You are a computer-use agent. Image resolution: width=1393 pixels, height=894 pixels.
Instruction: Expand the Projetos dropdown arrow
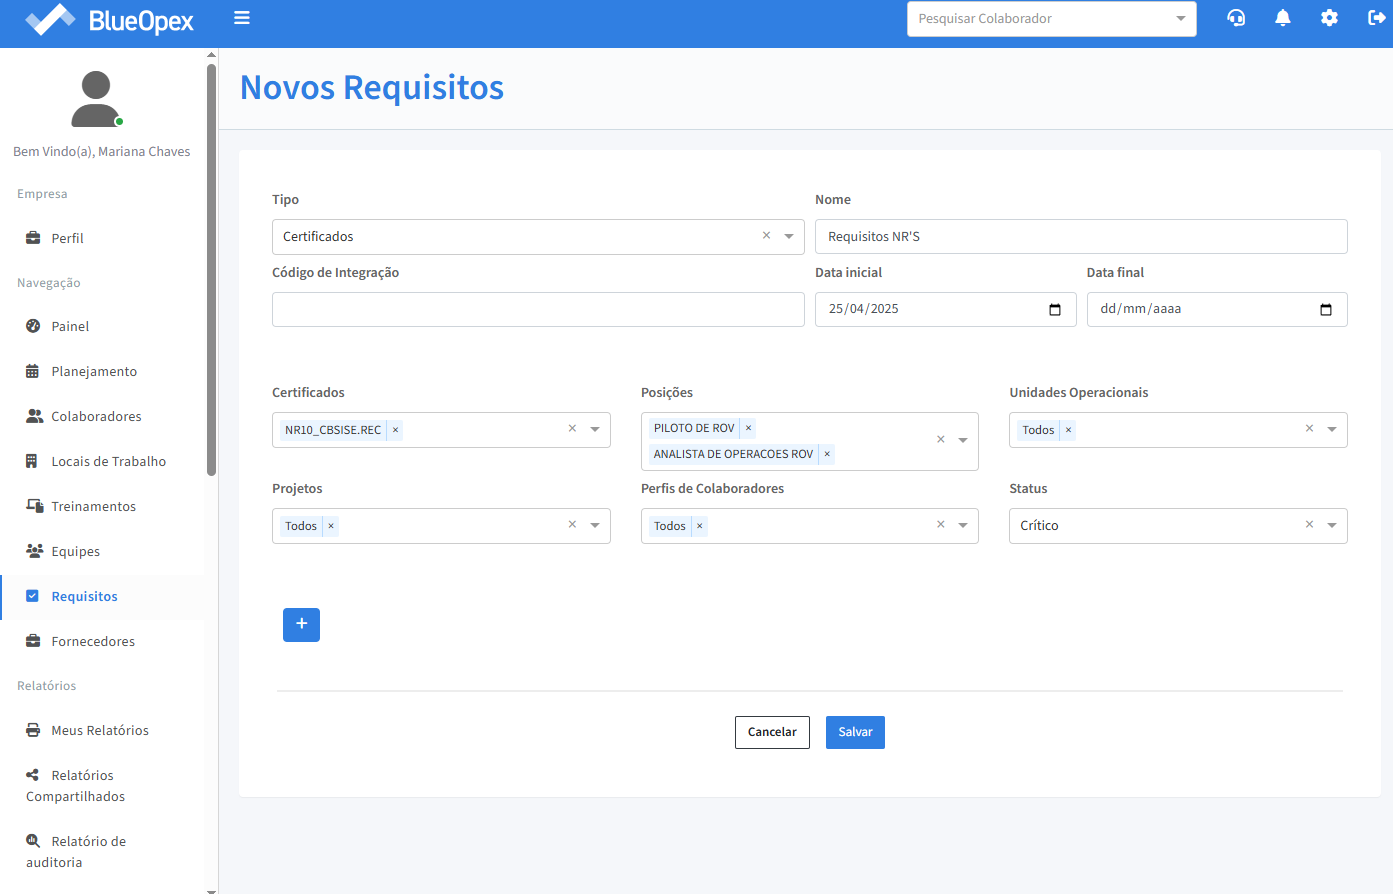pos(595,526)
